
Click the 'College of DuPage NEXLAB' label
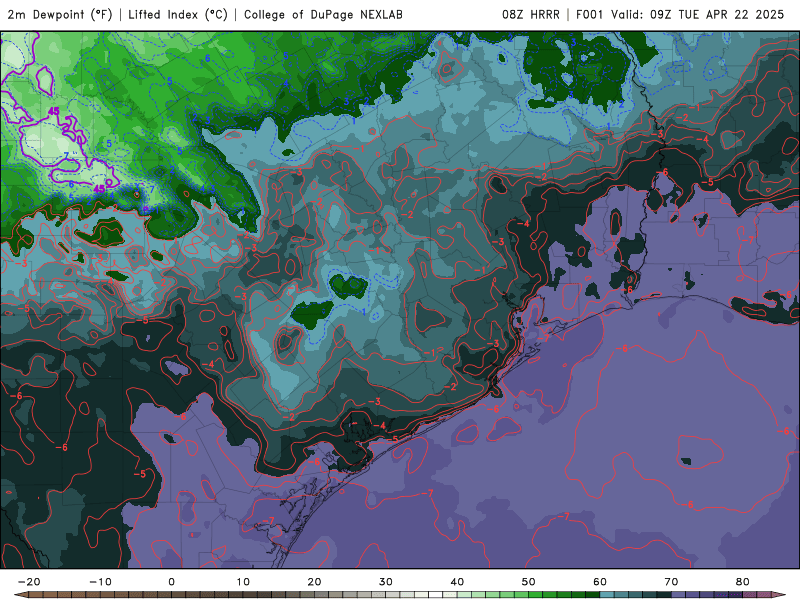(x=323, y=14)
